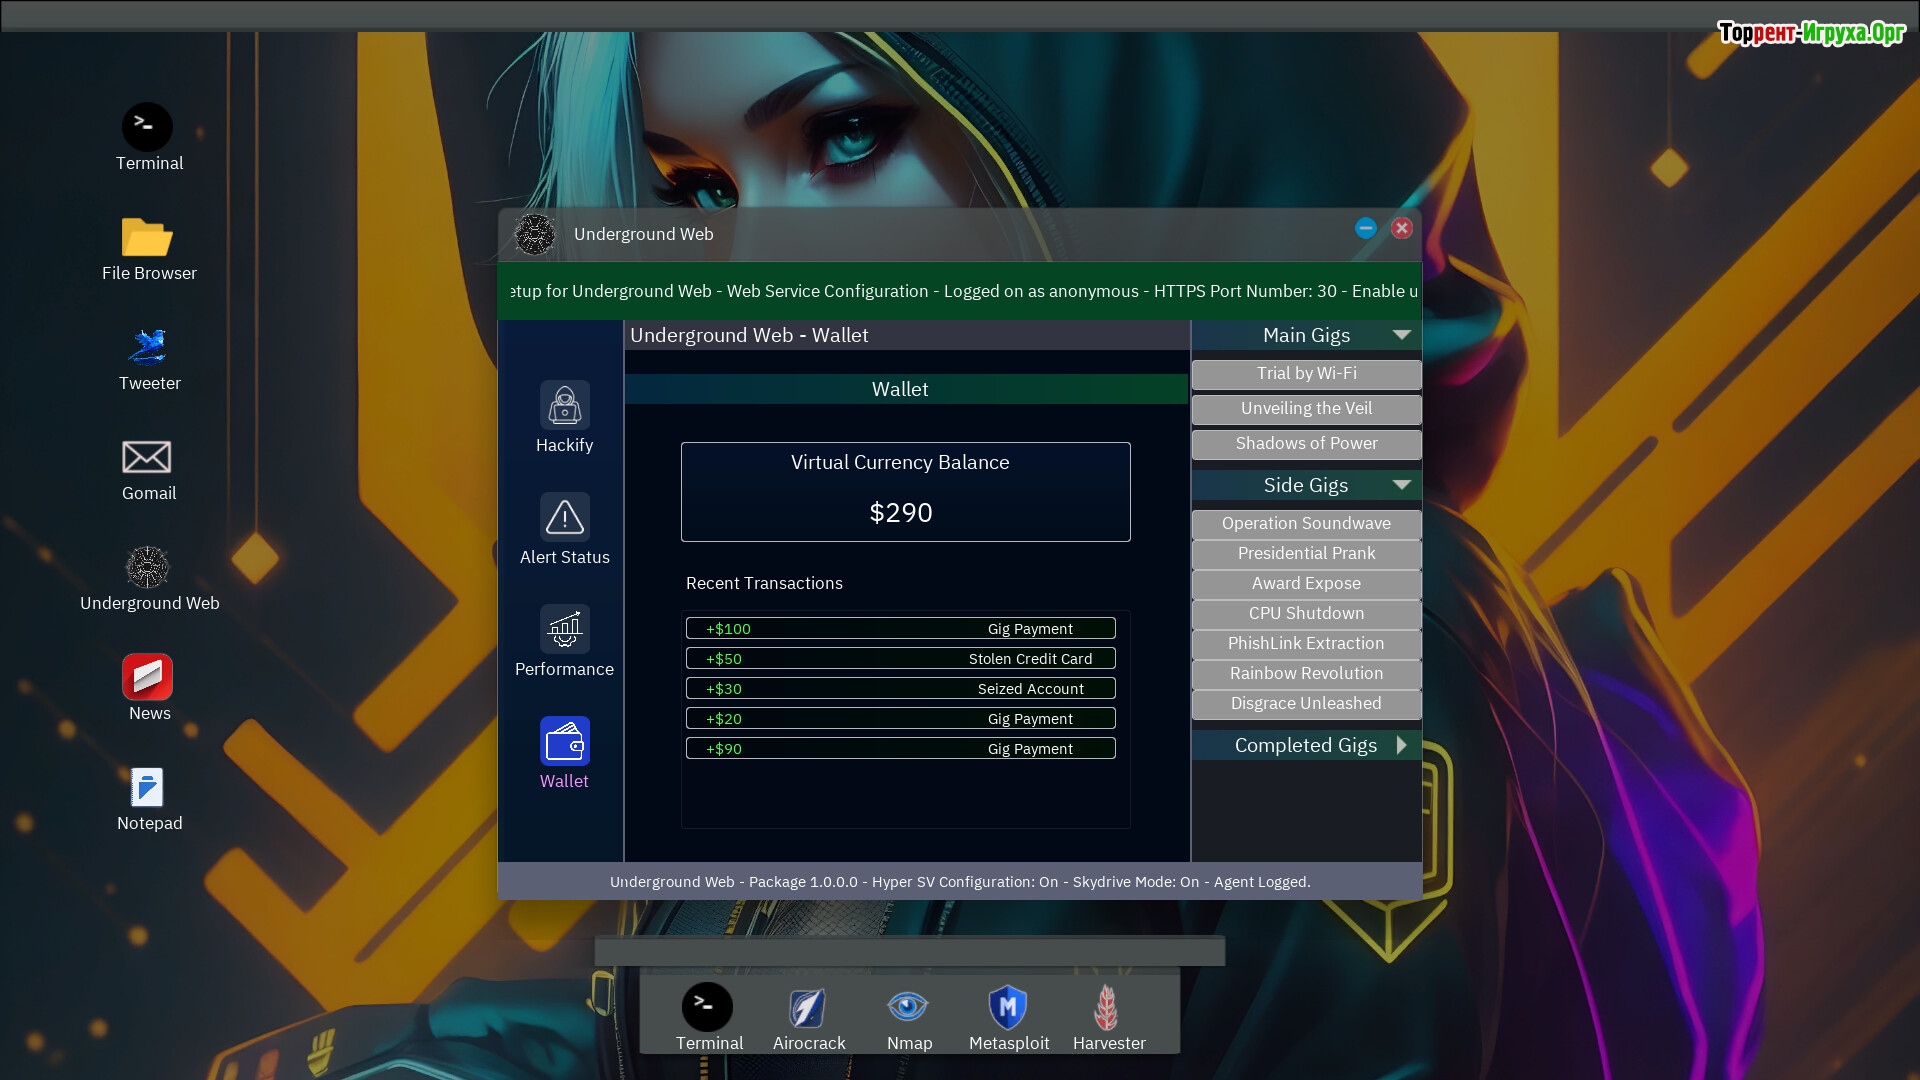1920x1080 pixels.
Task: Select the Trial by Wi-Fi gig
Action: 1306,374
